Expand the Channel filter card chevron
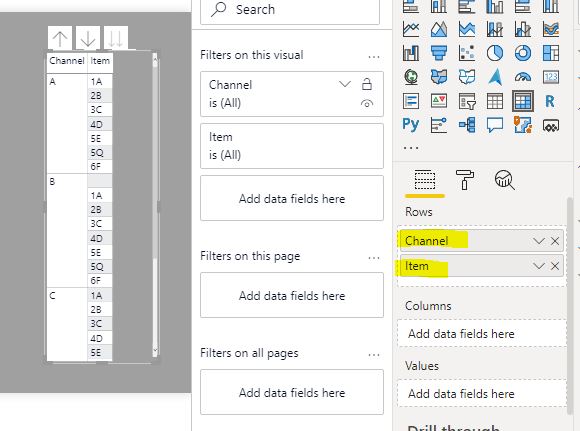 (x=345, y=84)
